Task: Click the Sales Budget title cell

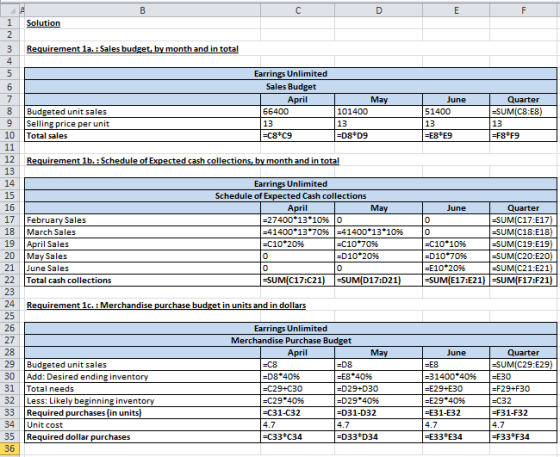Action: (291, 87)
